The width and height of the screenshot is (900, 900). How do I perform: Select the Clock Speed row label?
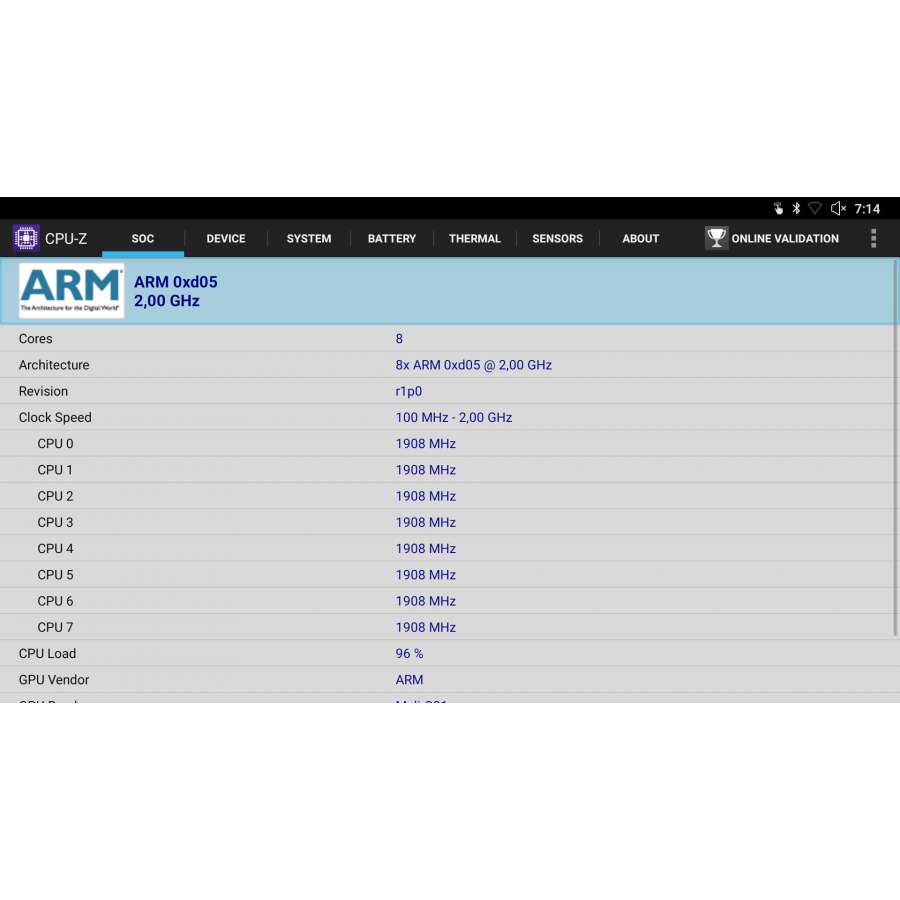coord(55,417)
